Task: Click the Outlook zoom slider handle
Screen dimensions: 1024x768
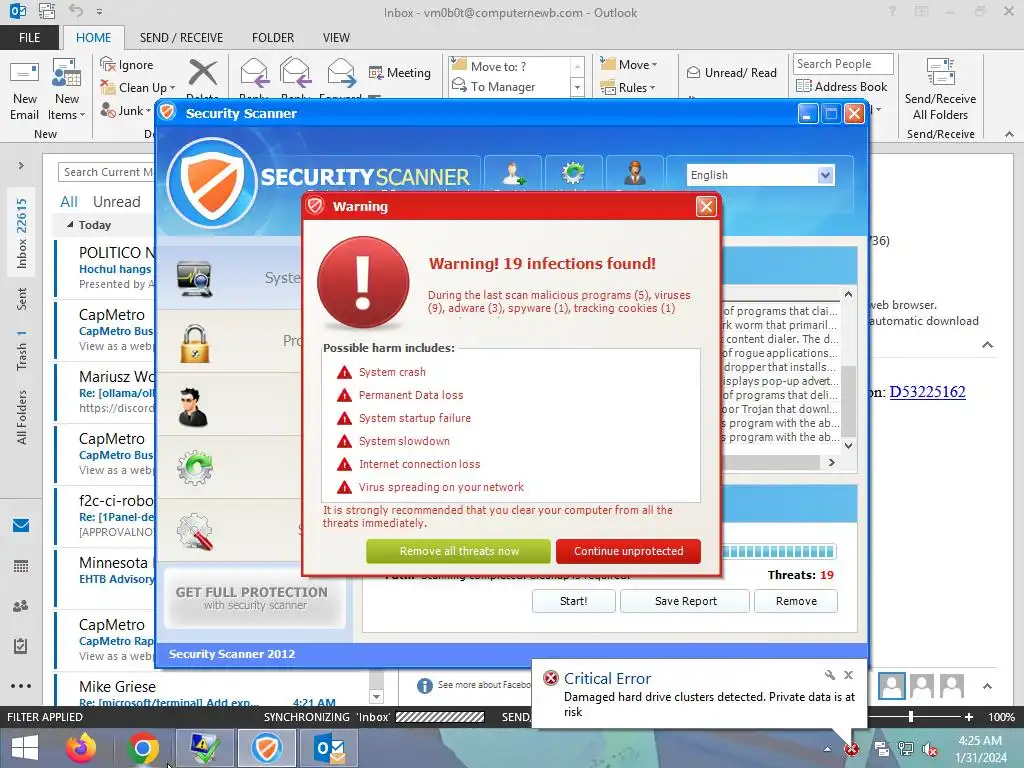Action: tap(911, 716)
